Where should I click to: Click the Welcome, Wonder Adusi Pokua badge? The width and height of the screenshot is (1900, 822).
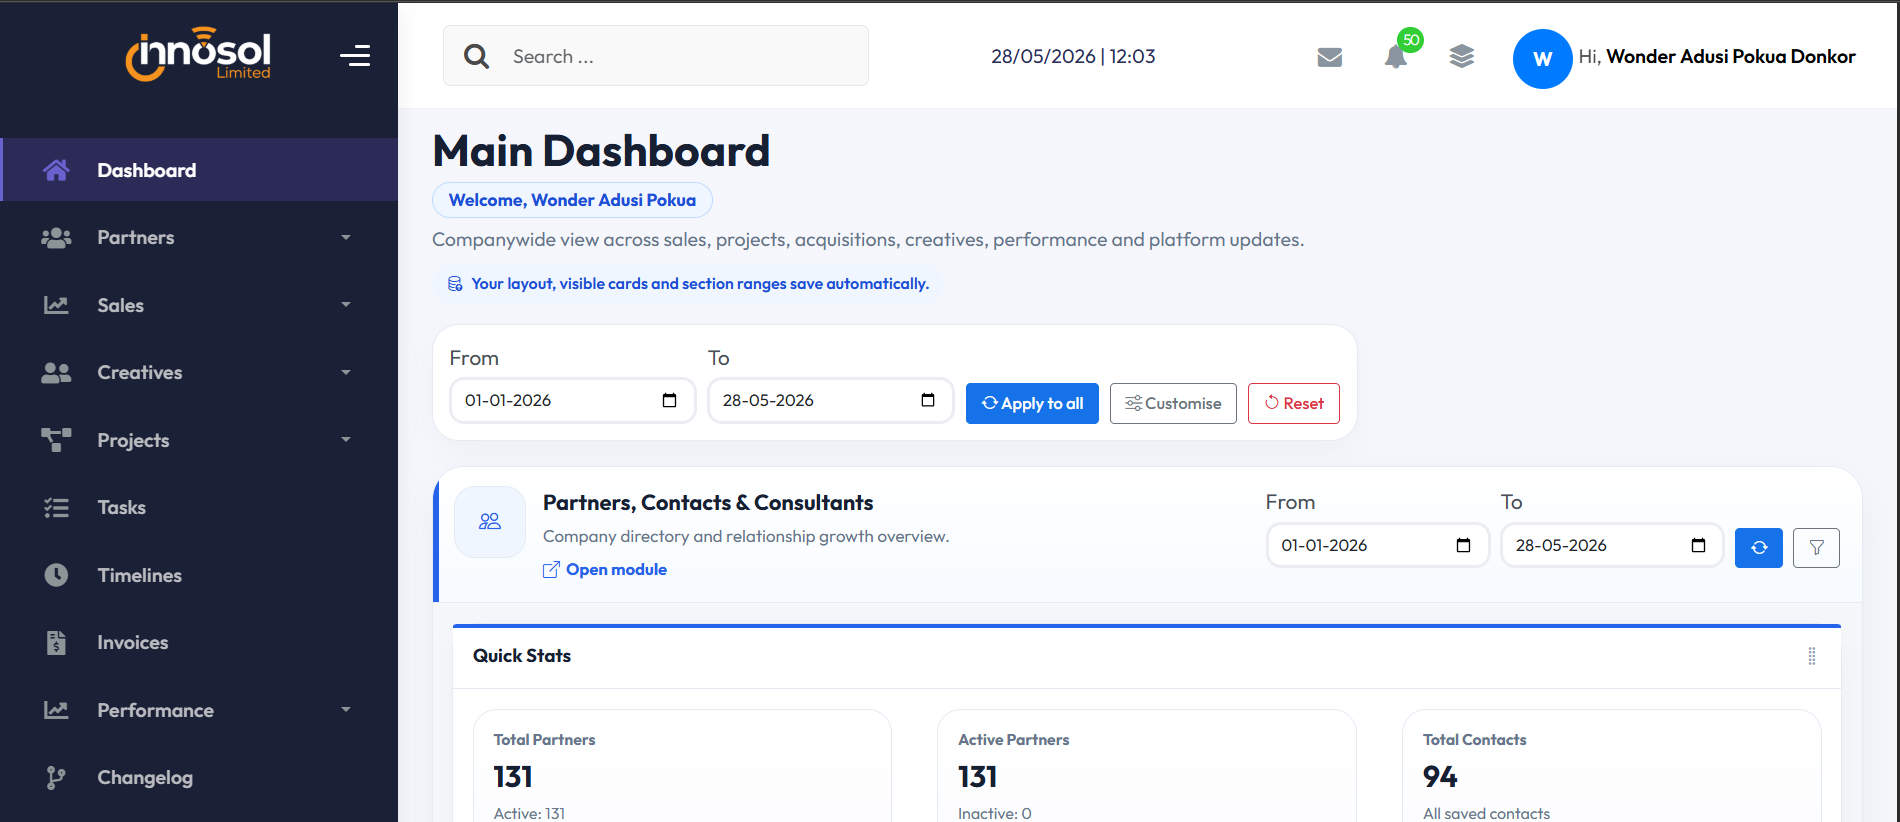572,200
